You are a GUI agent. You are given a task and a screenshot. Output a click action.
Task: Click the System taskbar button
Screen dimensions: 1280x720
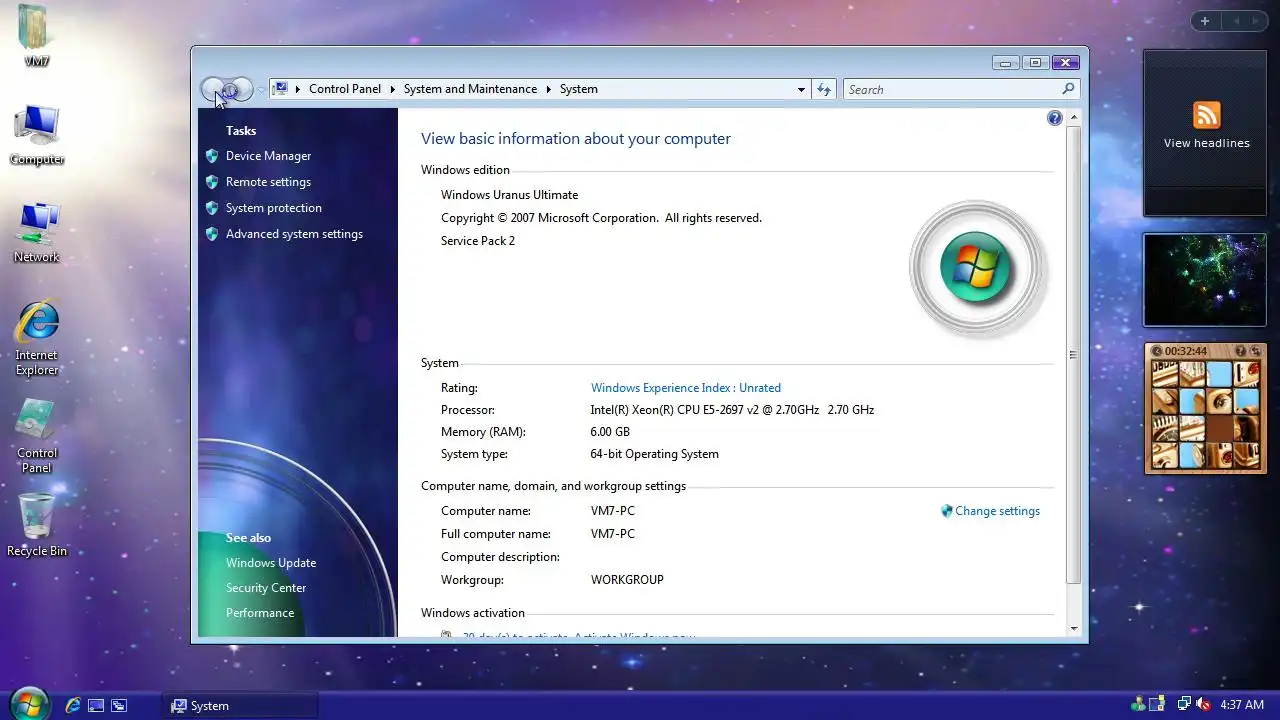pyautogui.click(x=240, y=705)
